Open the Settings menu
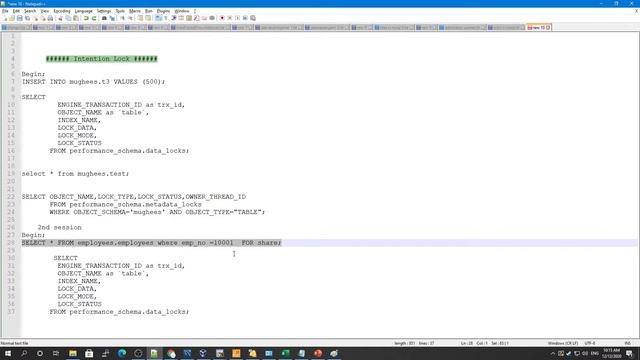 pyautogui.click(x=104, y=11)
